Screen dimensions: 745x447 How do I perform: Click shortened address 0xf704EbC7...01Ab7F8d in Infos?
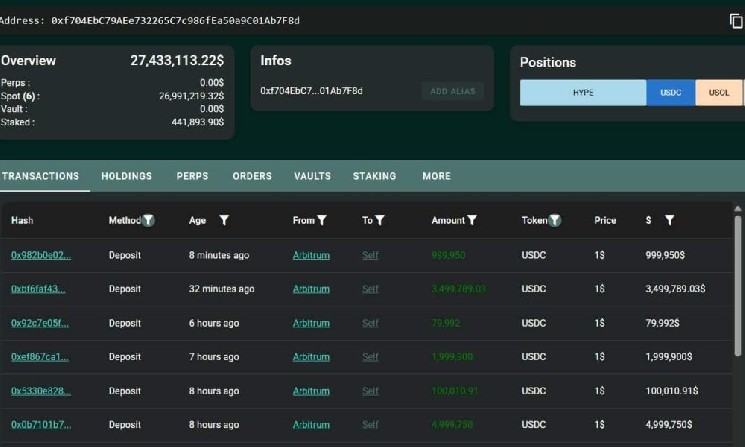pos(311,91)
